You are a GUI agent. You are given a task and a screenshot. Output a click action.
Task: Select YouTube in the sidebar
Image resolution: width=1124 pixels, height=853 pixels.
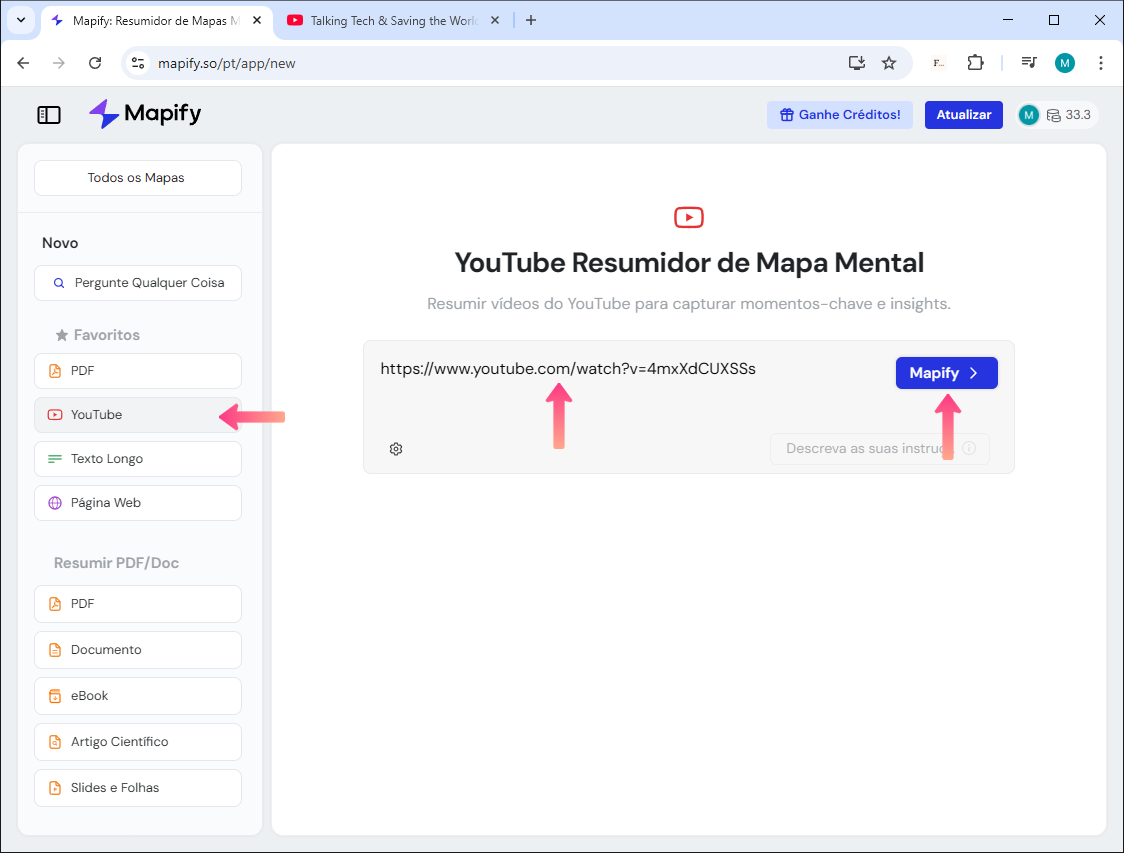(x=138, y=415)
